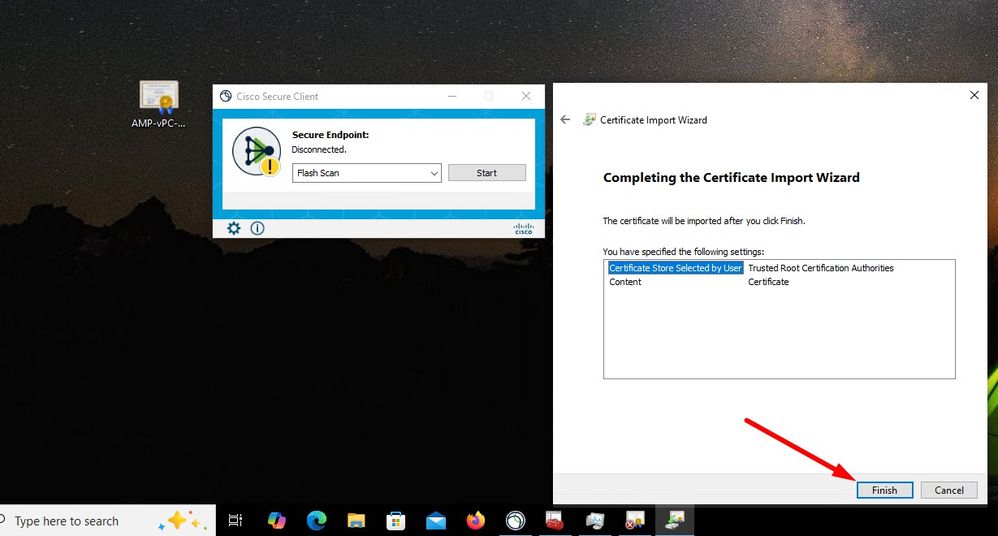This screenshot has height=536, width=998.
Task: Select 'Trusted Root Certification Authorities' value
Action: click(x=820, y=268)
